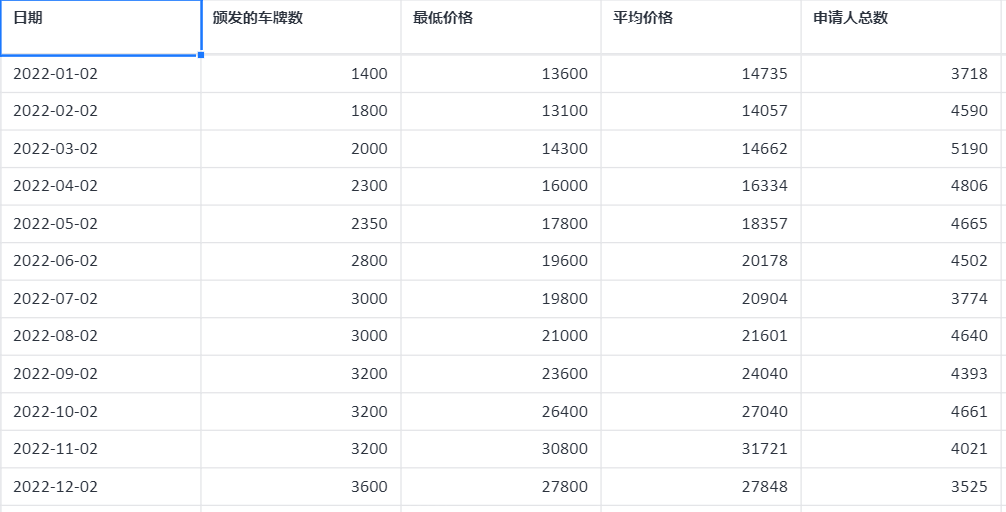1006x512 pixels.
Task: Select the average price value 21601
Action: click(700, 336)
